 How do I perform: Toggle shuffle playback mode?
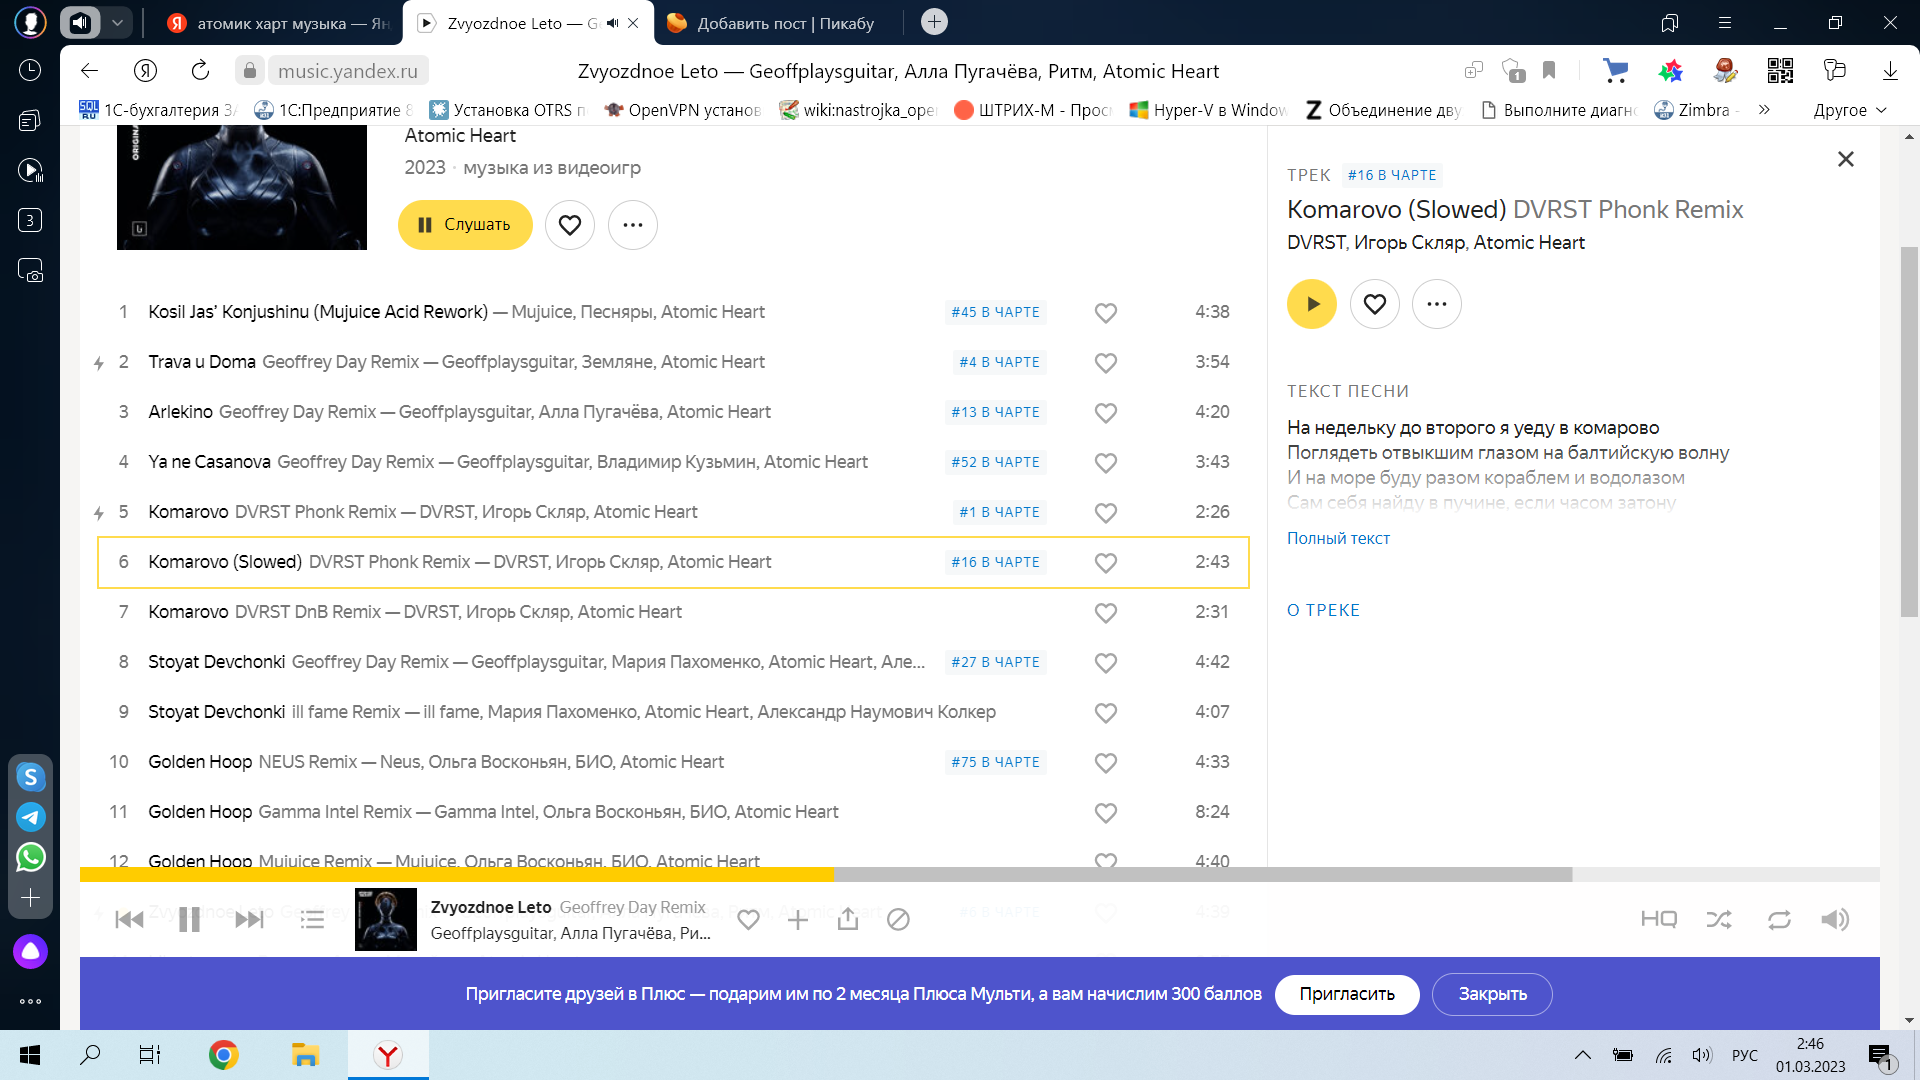1719,919
